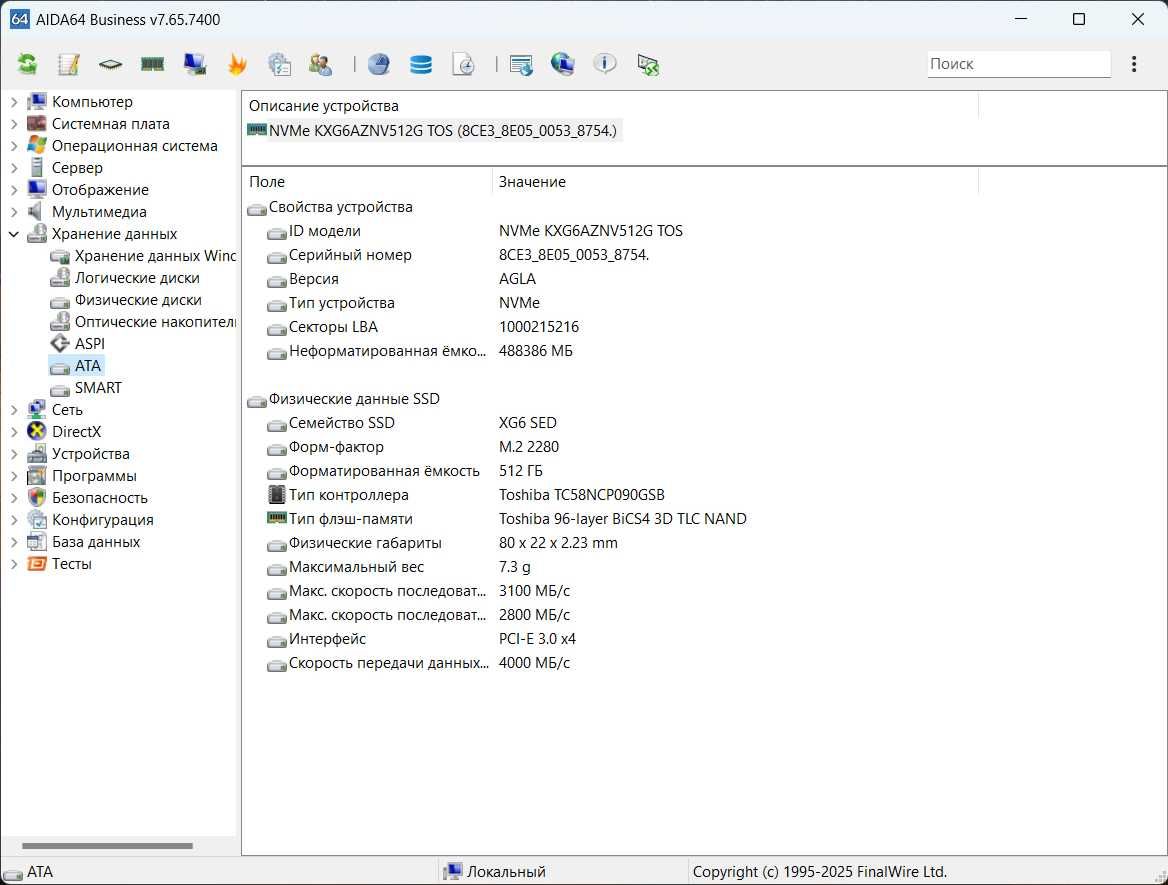Open the Report toolbar icon
Screen dimensions: 1168x885
tap(69, 65)
